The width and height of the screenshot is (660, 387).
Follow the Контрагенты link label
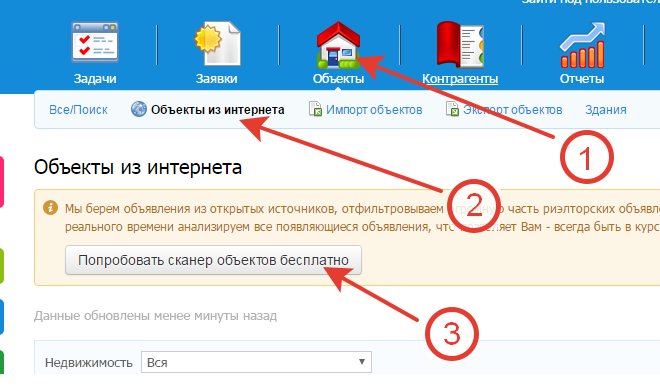pyautogui.click(x=460, y=79)
